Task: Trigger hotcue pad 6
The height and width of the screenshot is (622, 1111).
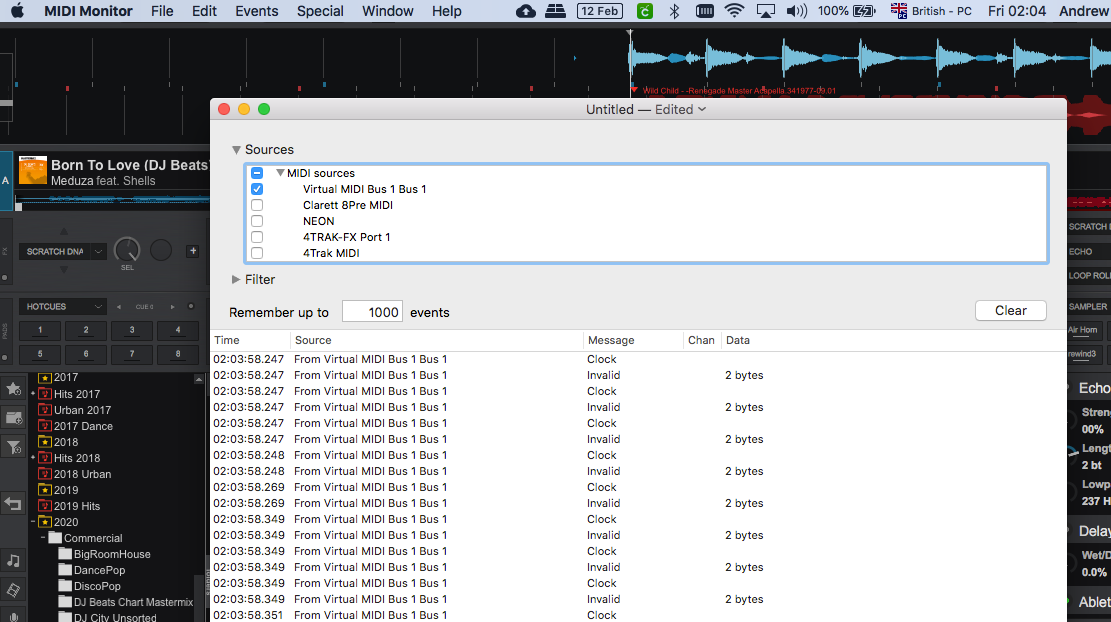Action: (86, 354)
